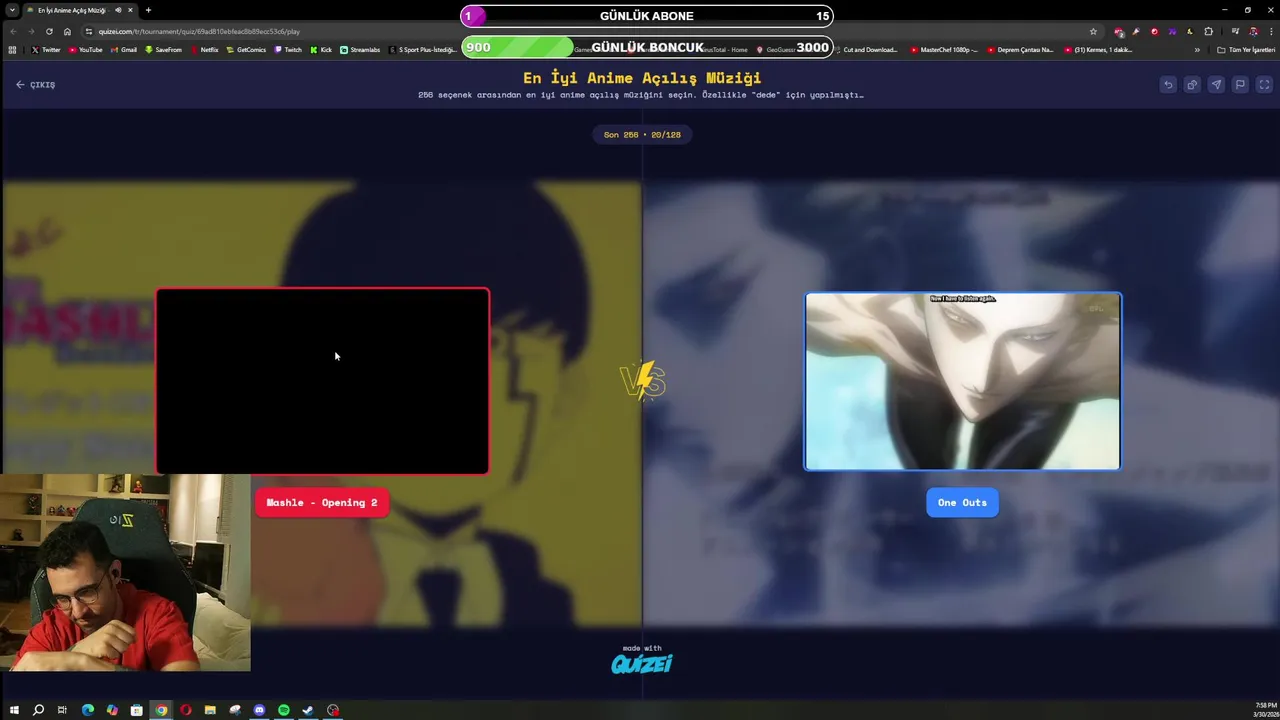Open Discord from taskbar
Screen dimensions: 1280x720
pyautogui.click(x=259, y=710)
